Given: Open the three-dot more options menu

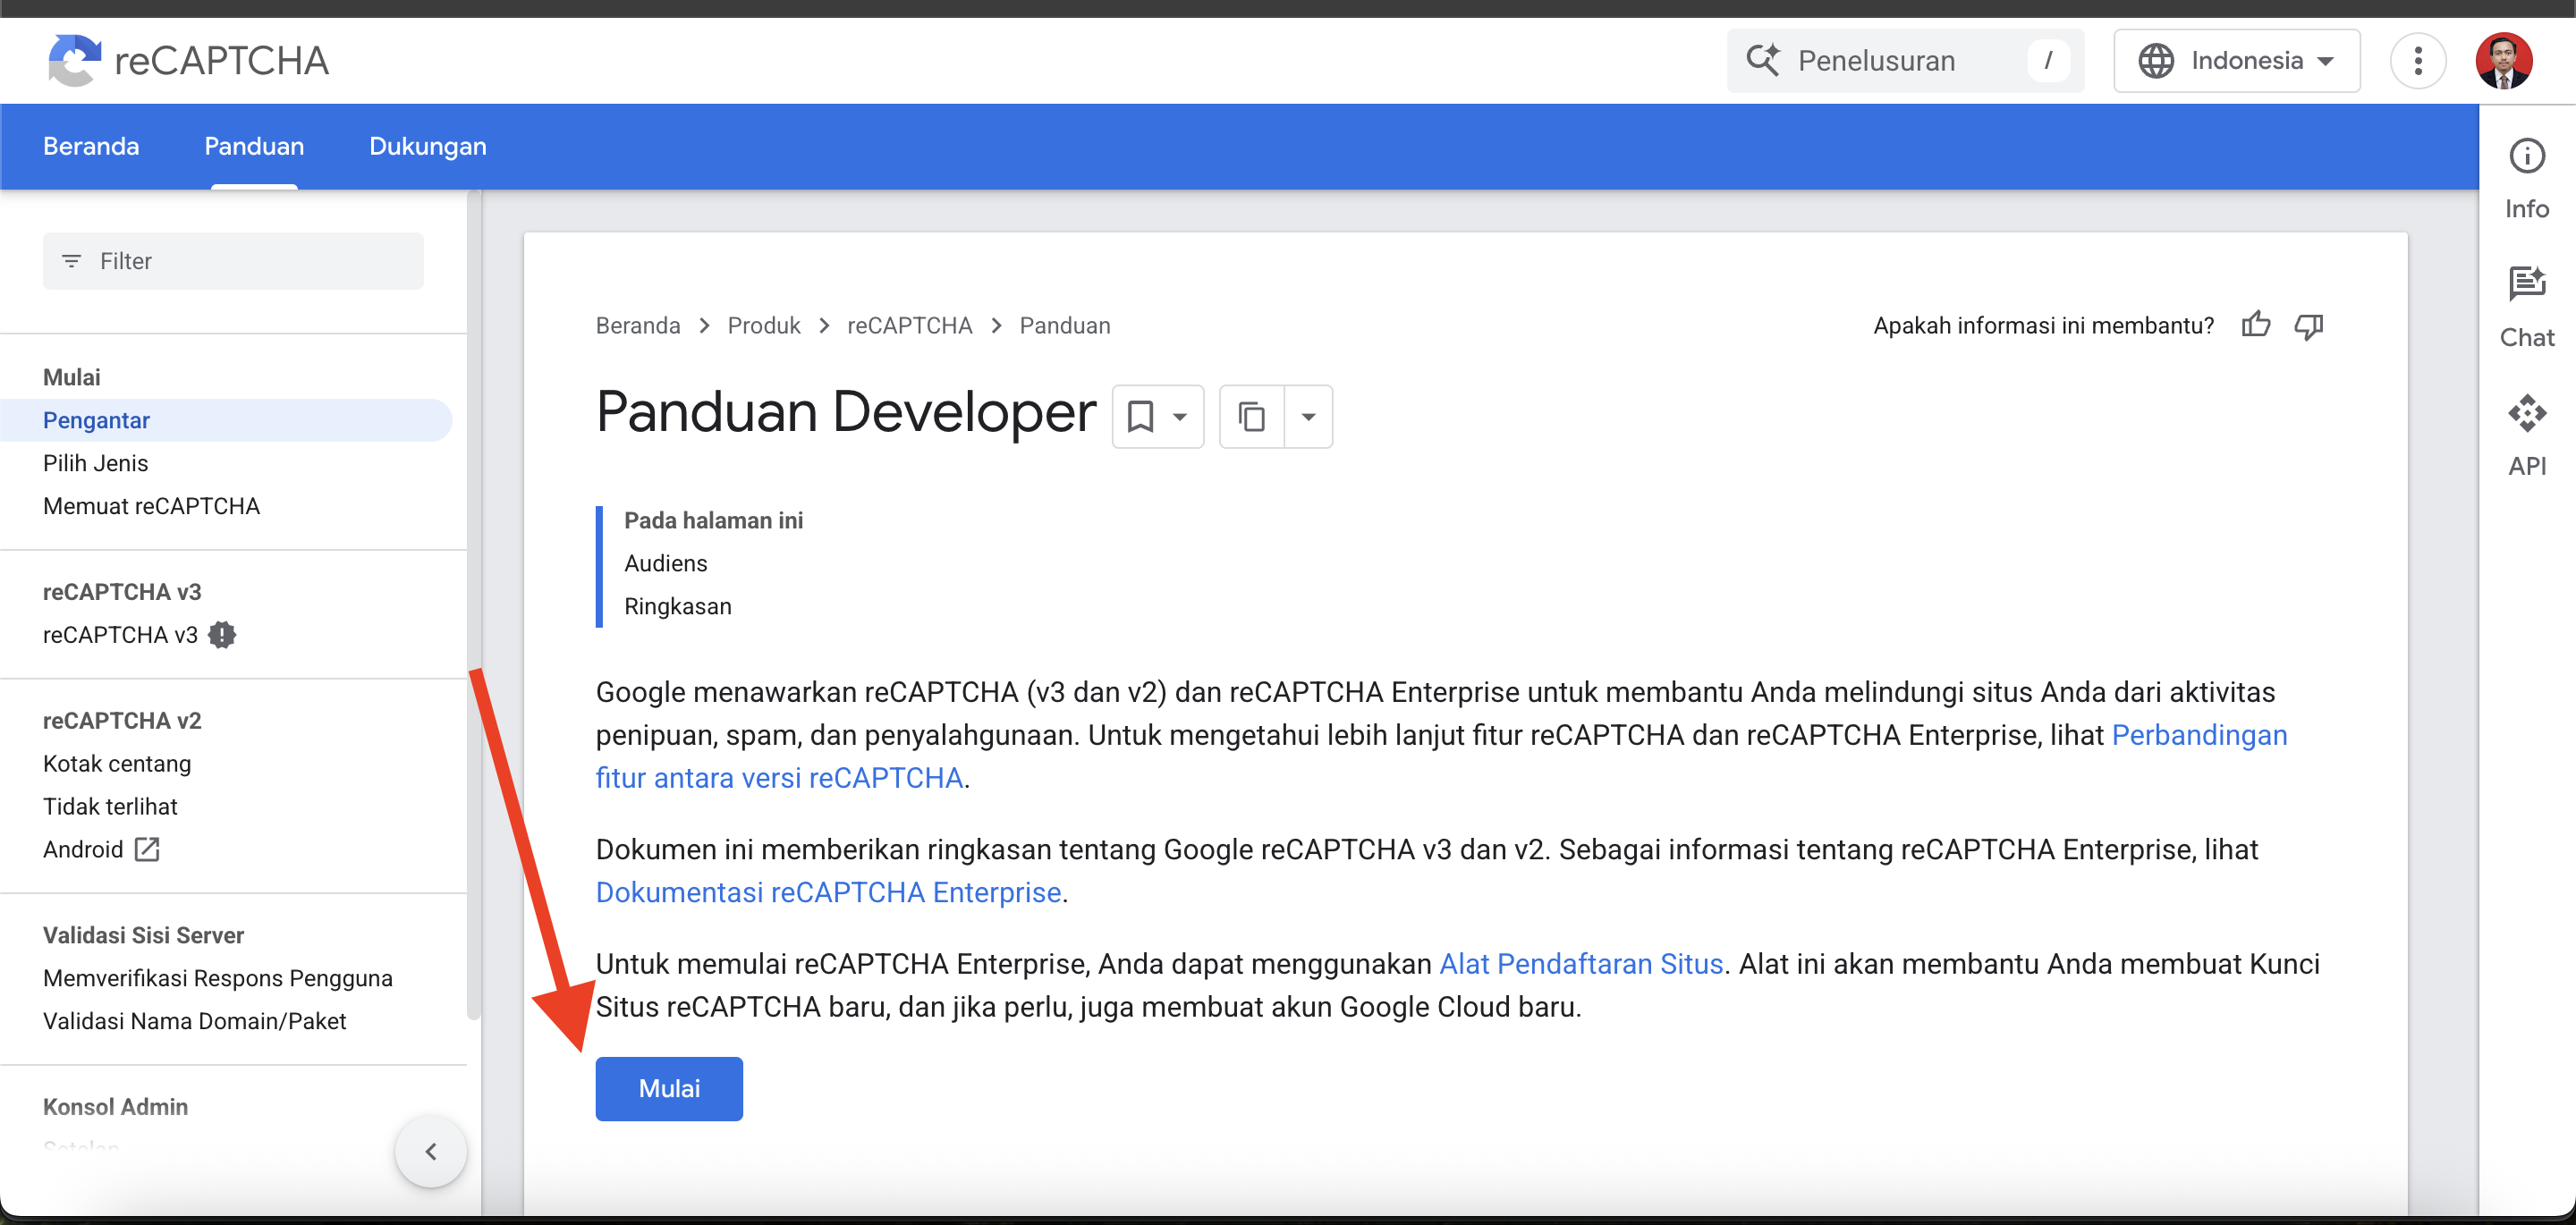Looking at the screenshot, I should pos(2417,61).
